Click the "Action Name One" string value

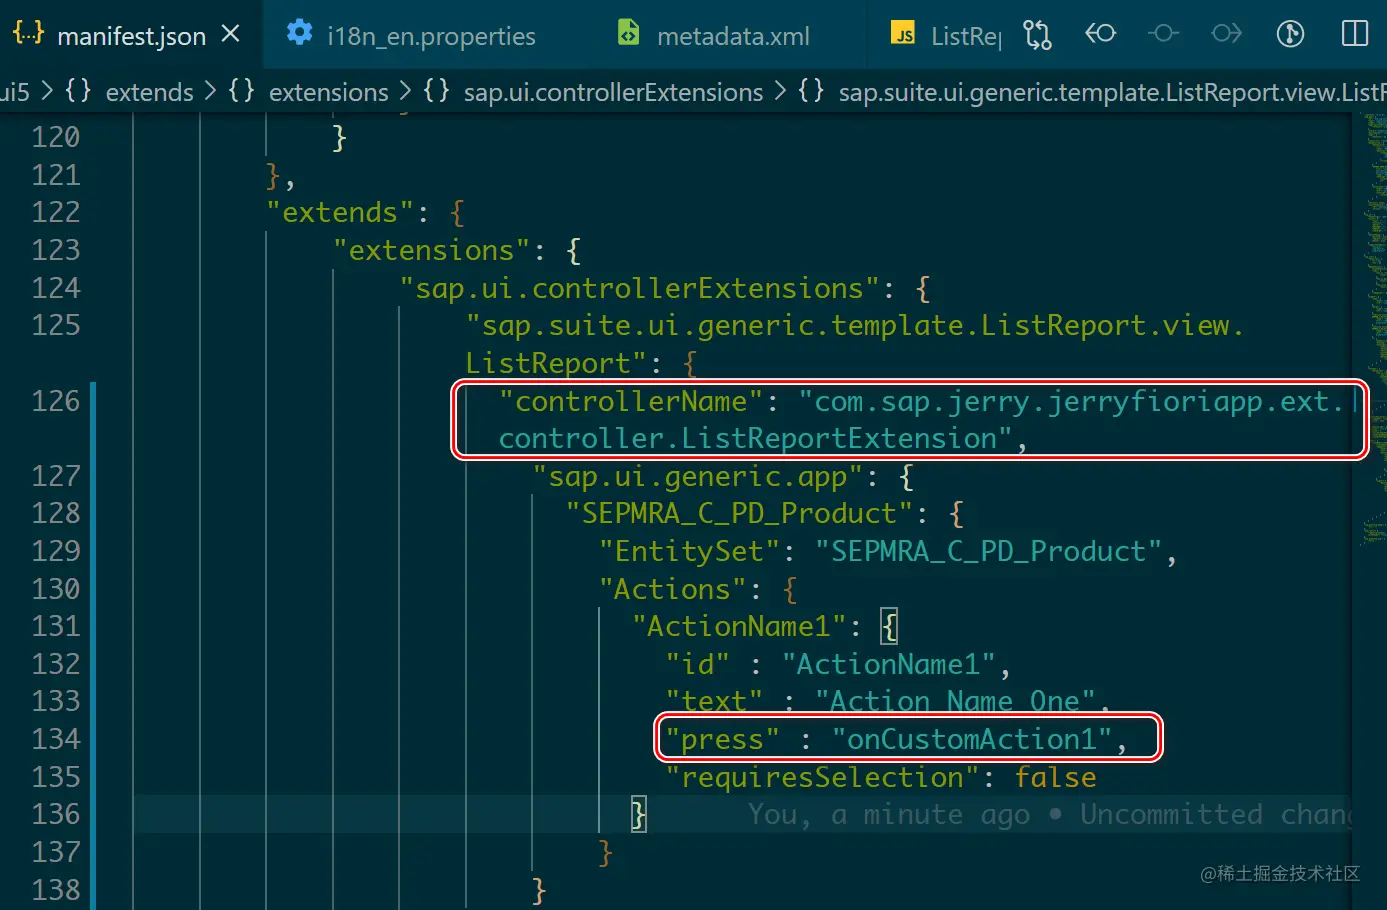(955, 701)
